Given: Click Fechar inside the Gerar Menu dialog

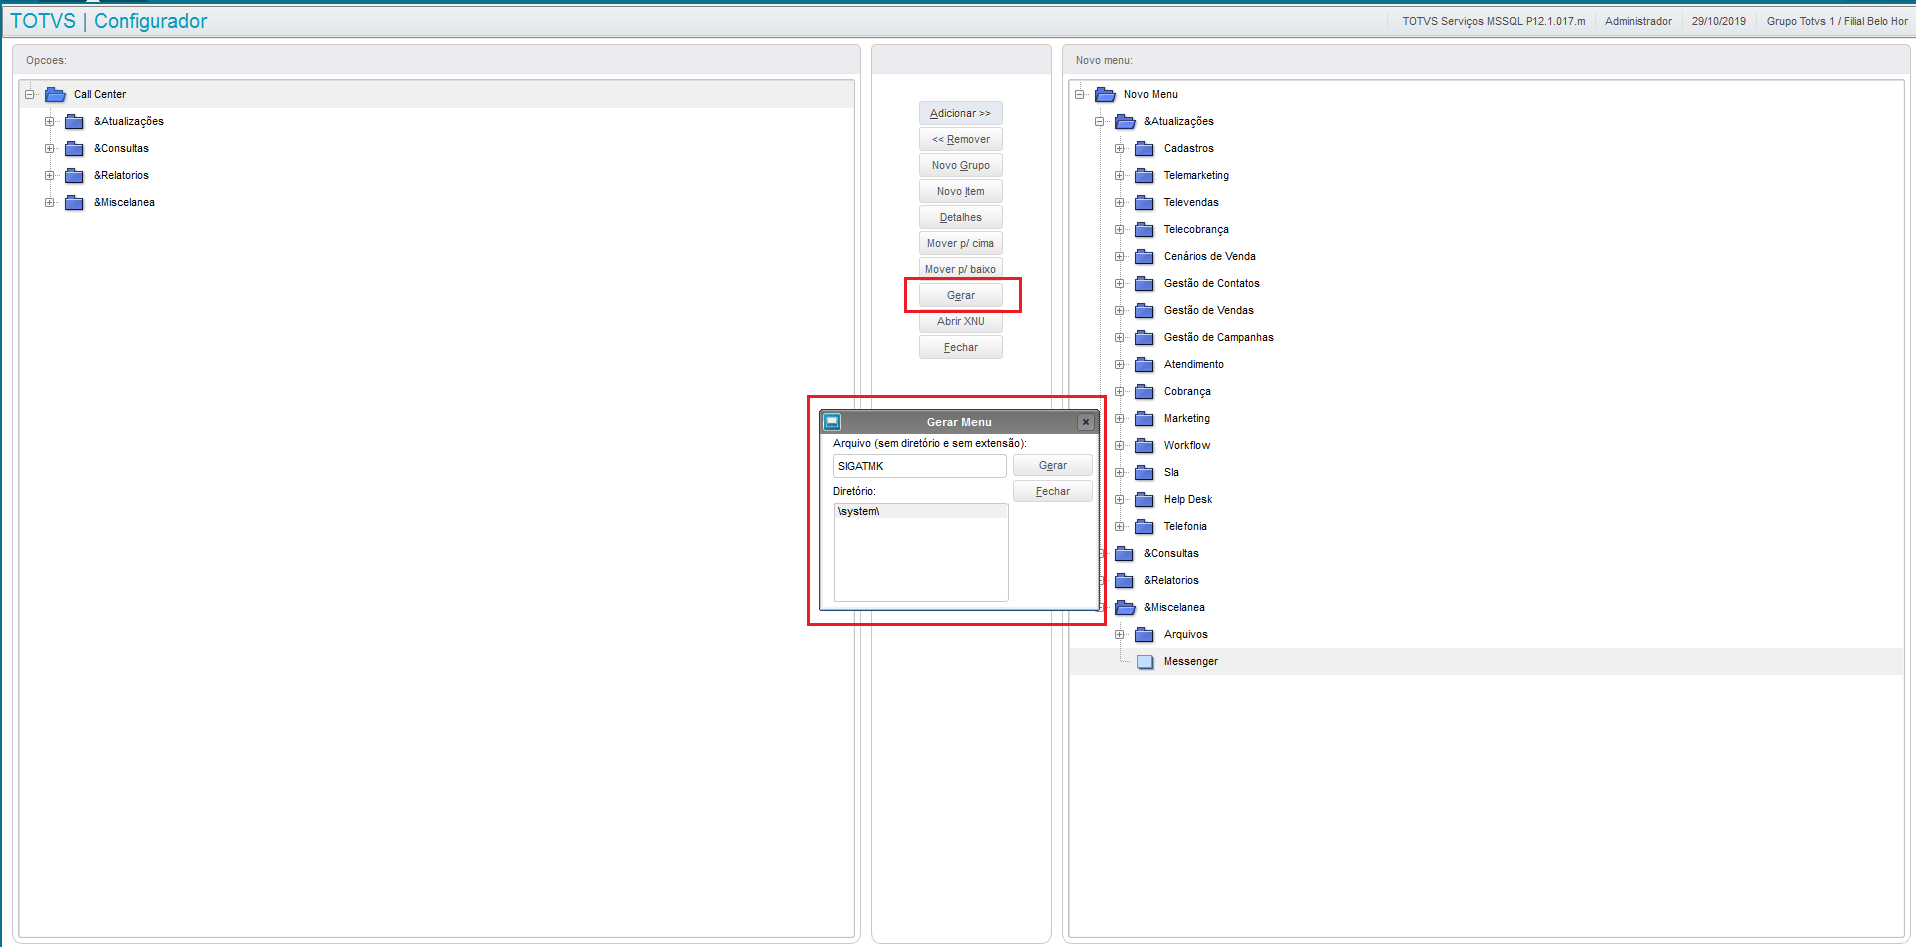Looking at the screenshot, I should [1052, 491].
